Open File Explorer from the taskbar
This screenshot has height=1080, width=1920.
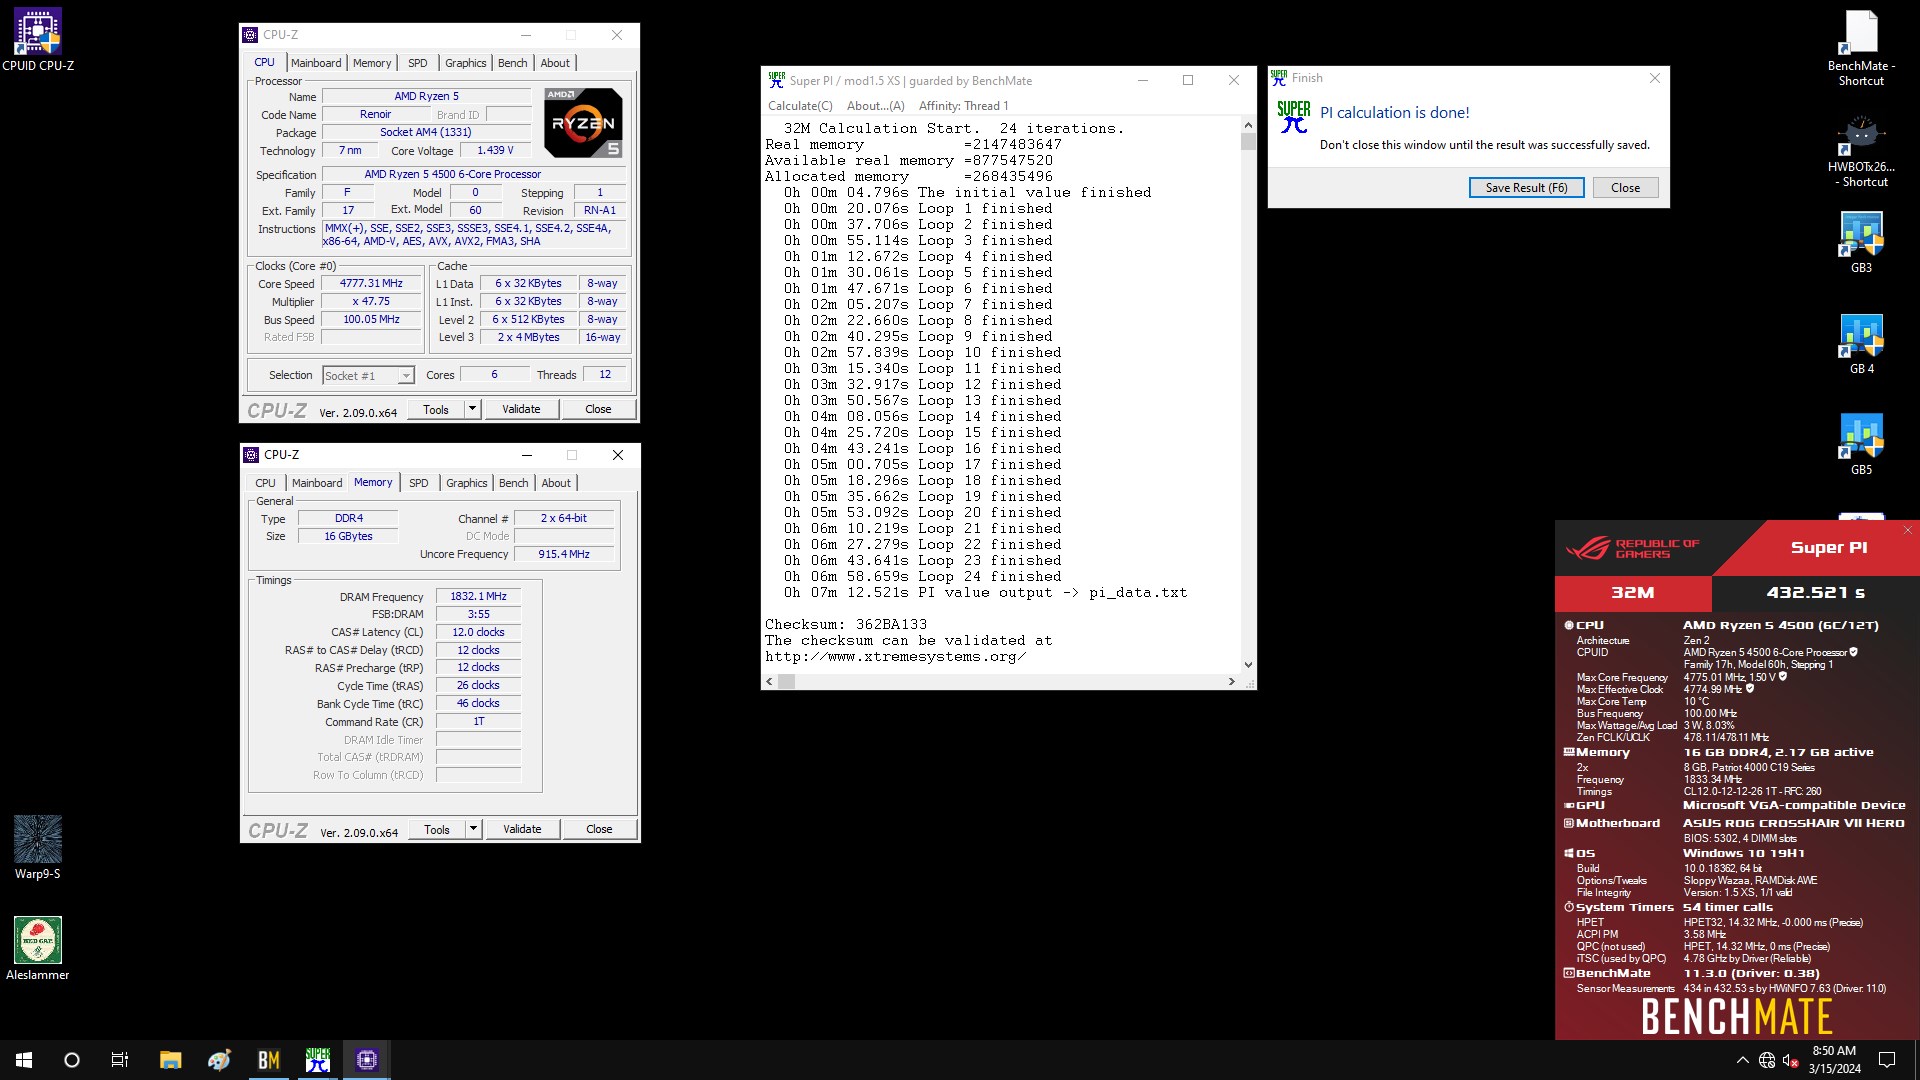click(x=170, y=1060)
